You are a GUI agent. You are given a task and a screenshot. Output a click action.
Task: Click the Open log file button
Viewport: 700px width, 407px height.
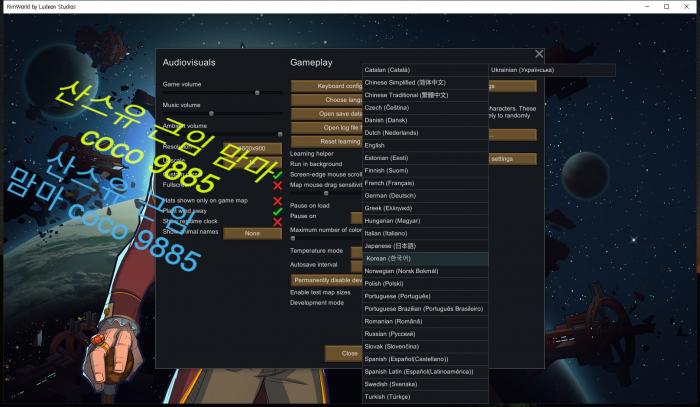tap(327, 127)
